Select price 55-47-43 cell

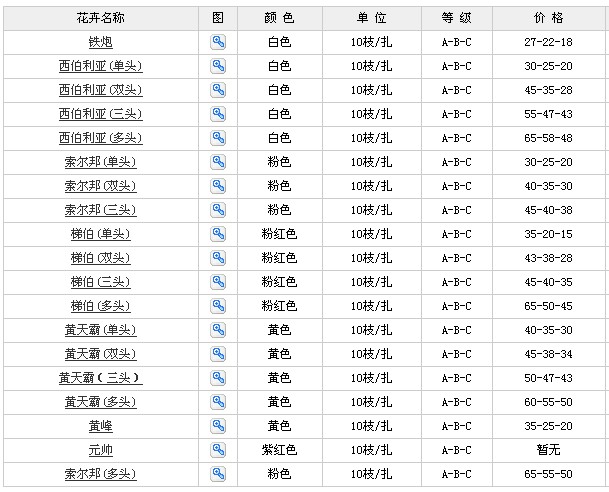(x=548, y=114)
